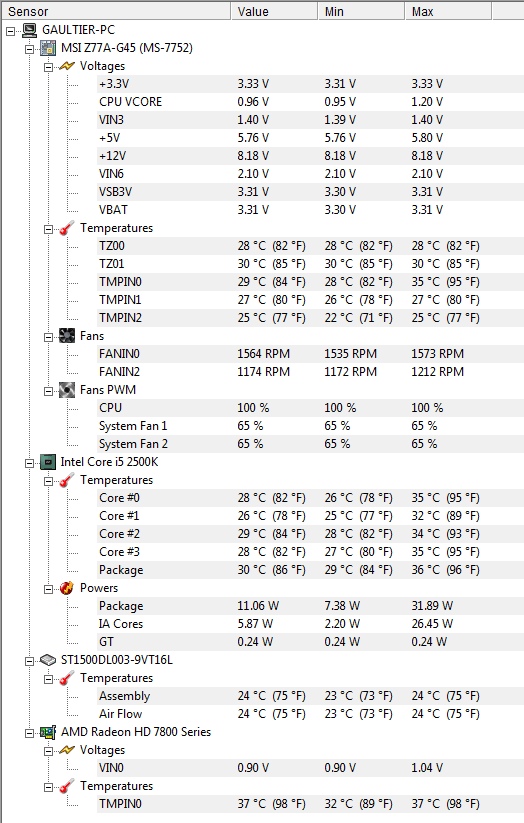Collapse the GAULTIER-PC root node

pos(11,31)
